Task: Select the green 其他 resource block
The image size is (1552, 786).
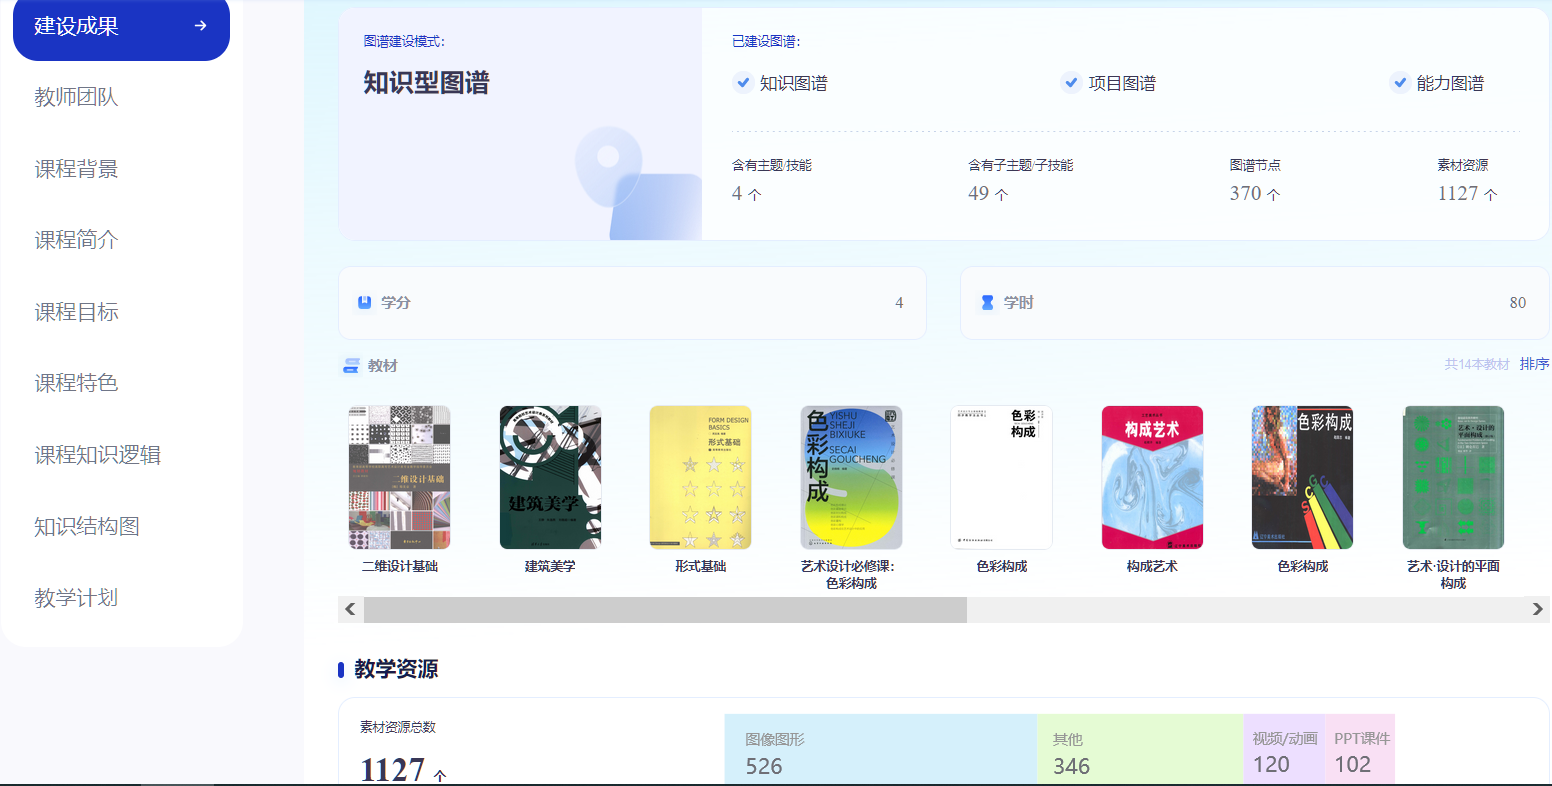Action: (1139, 751)
